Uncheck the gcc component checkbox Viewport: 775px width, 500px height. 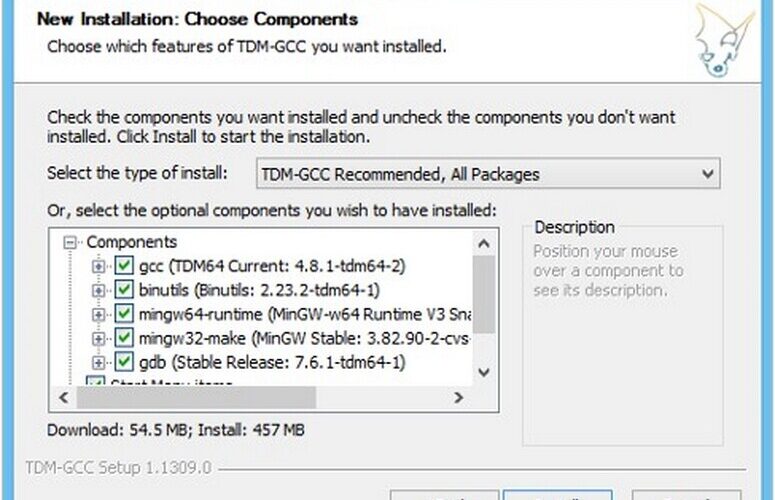click(124, 265)
